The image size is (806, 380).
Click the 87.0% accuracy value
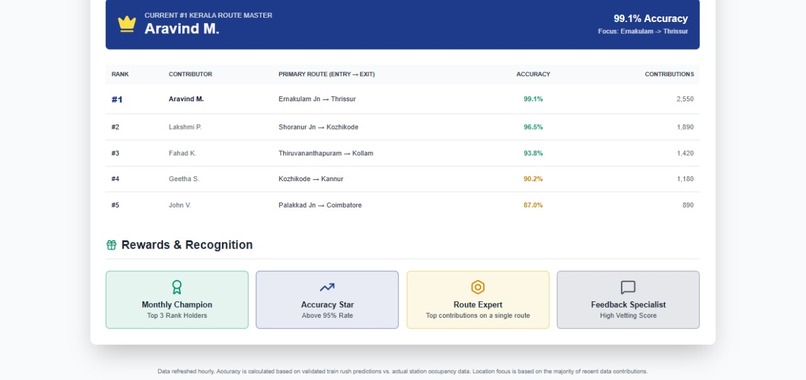click(533, 205)
